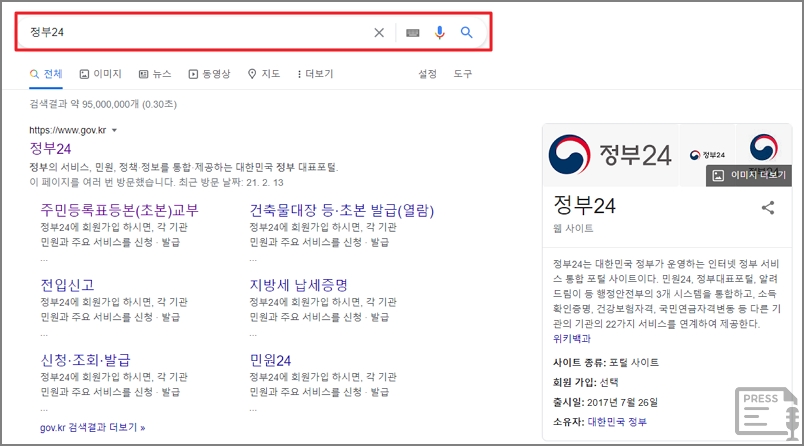
Task: Open 설정 search settings
Action: click(427, 74)
